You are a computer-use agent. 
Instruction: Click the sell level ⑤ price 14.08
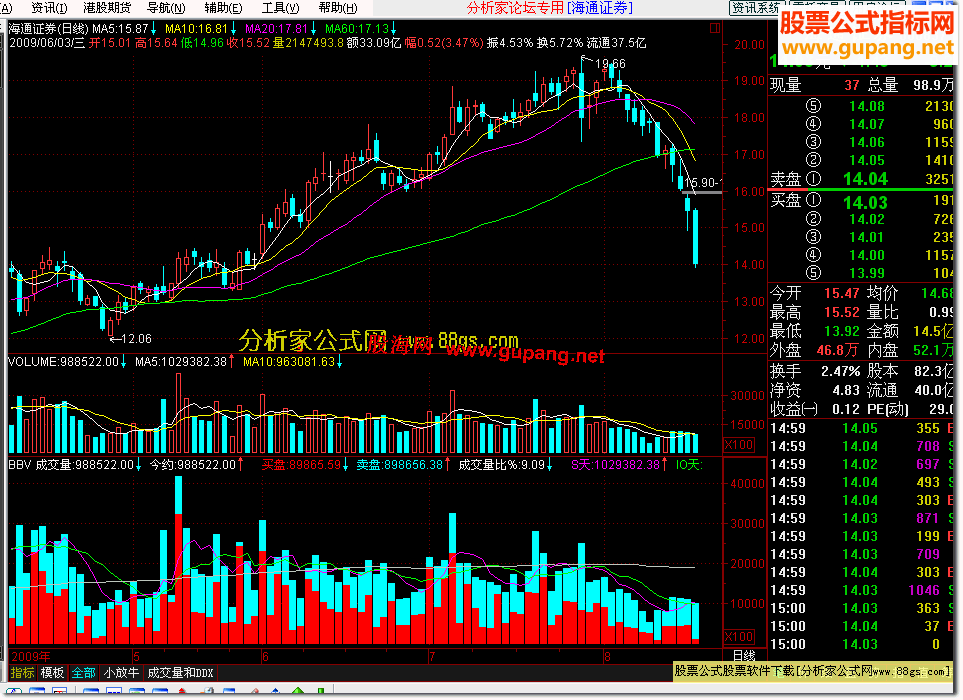pyautogui.click(x=867, y=106)
